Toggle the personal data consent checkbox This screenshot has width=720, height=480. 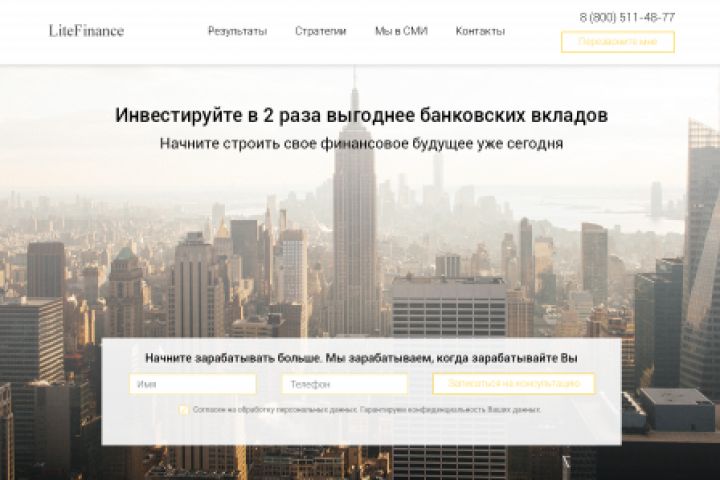click(184, 410)
